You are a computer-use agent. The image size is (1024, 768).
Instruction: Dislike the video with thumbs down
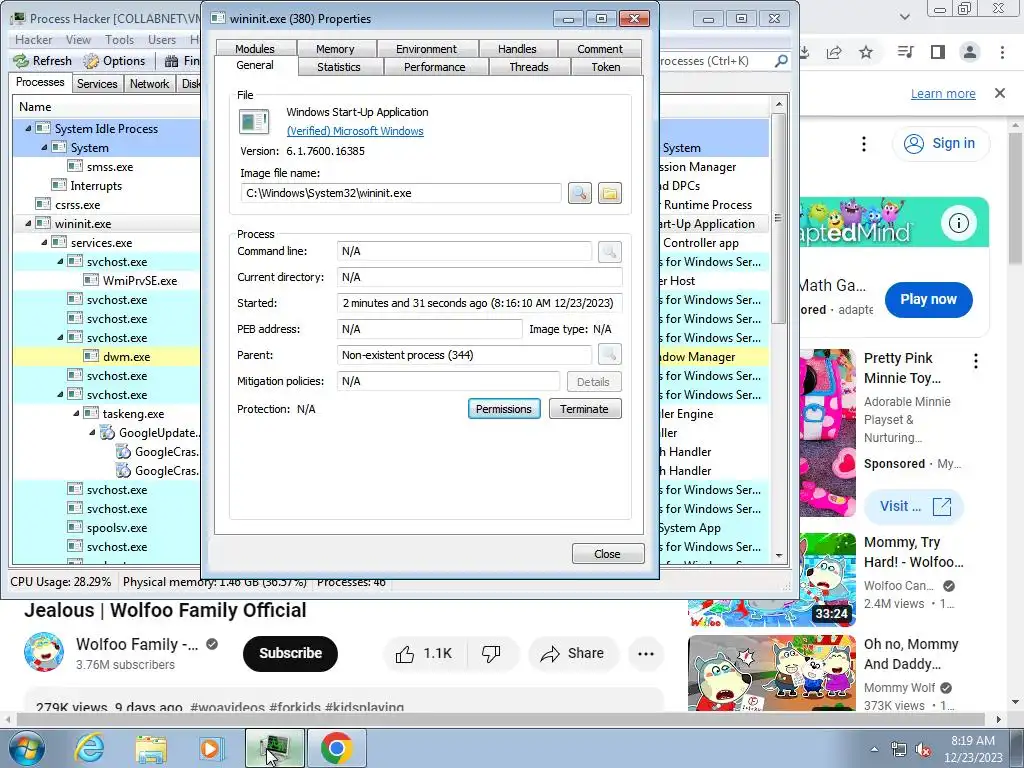pyautogui.click(x=491, y=654)
